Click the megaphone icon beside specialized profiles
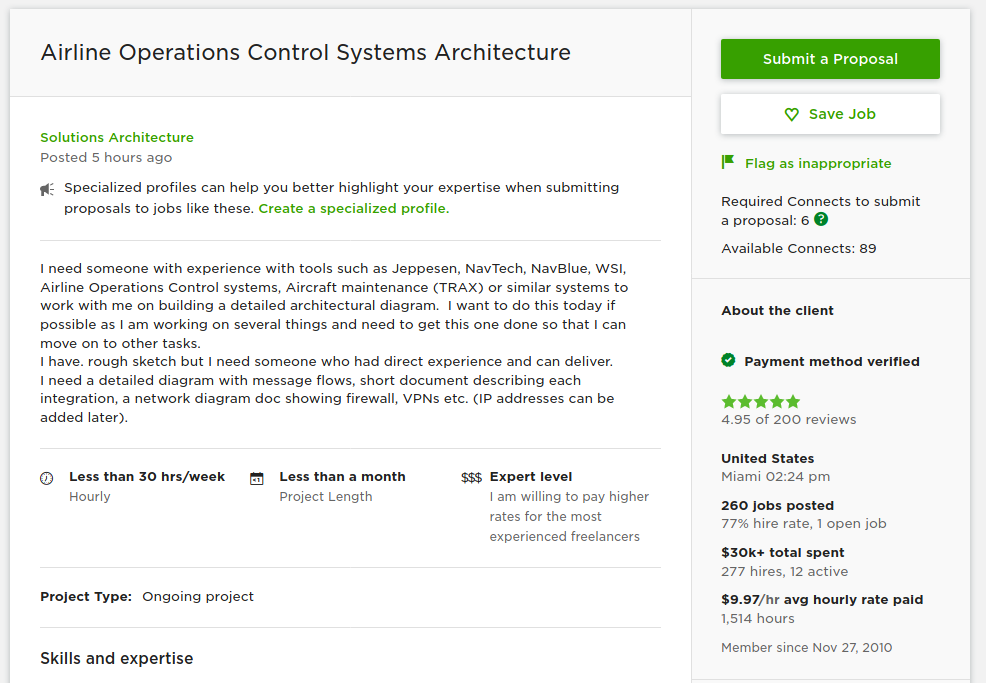 coord(47,188)
